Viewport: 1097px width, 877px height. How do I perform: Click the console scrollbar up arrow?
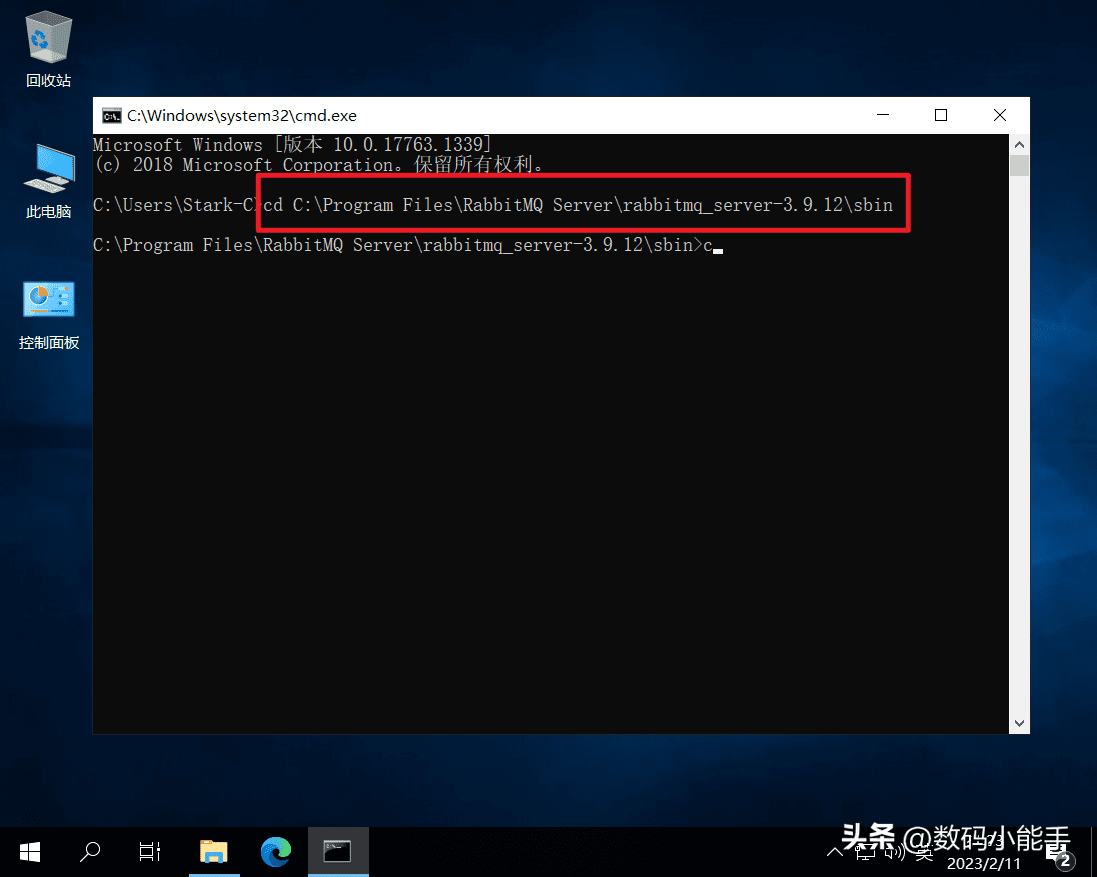tap(1019, 143)
